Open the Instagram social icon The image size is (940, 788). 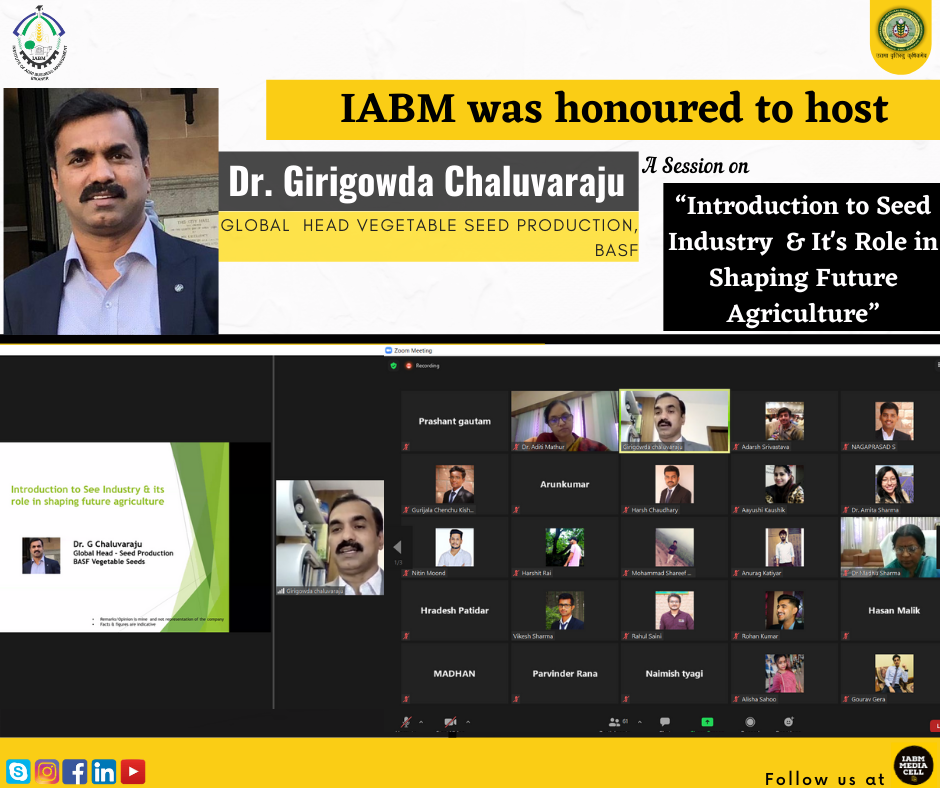[47, 771]
